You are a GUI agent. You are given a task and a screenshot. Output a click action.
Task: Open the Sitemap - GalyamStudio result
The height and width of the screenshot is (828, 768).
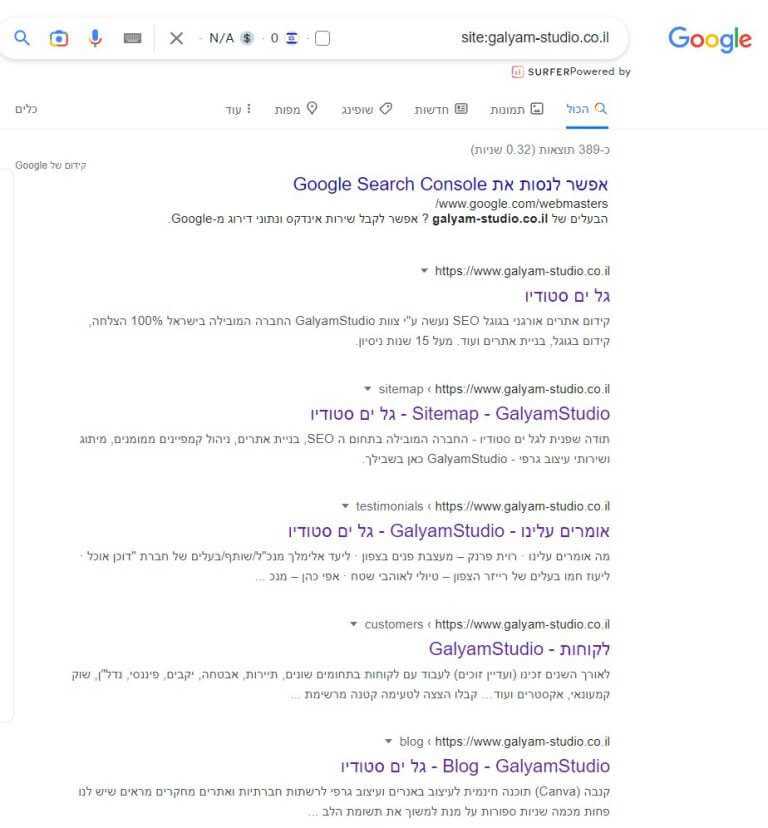tap(460, 413)
